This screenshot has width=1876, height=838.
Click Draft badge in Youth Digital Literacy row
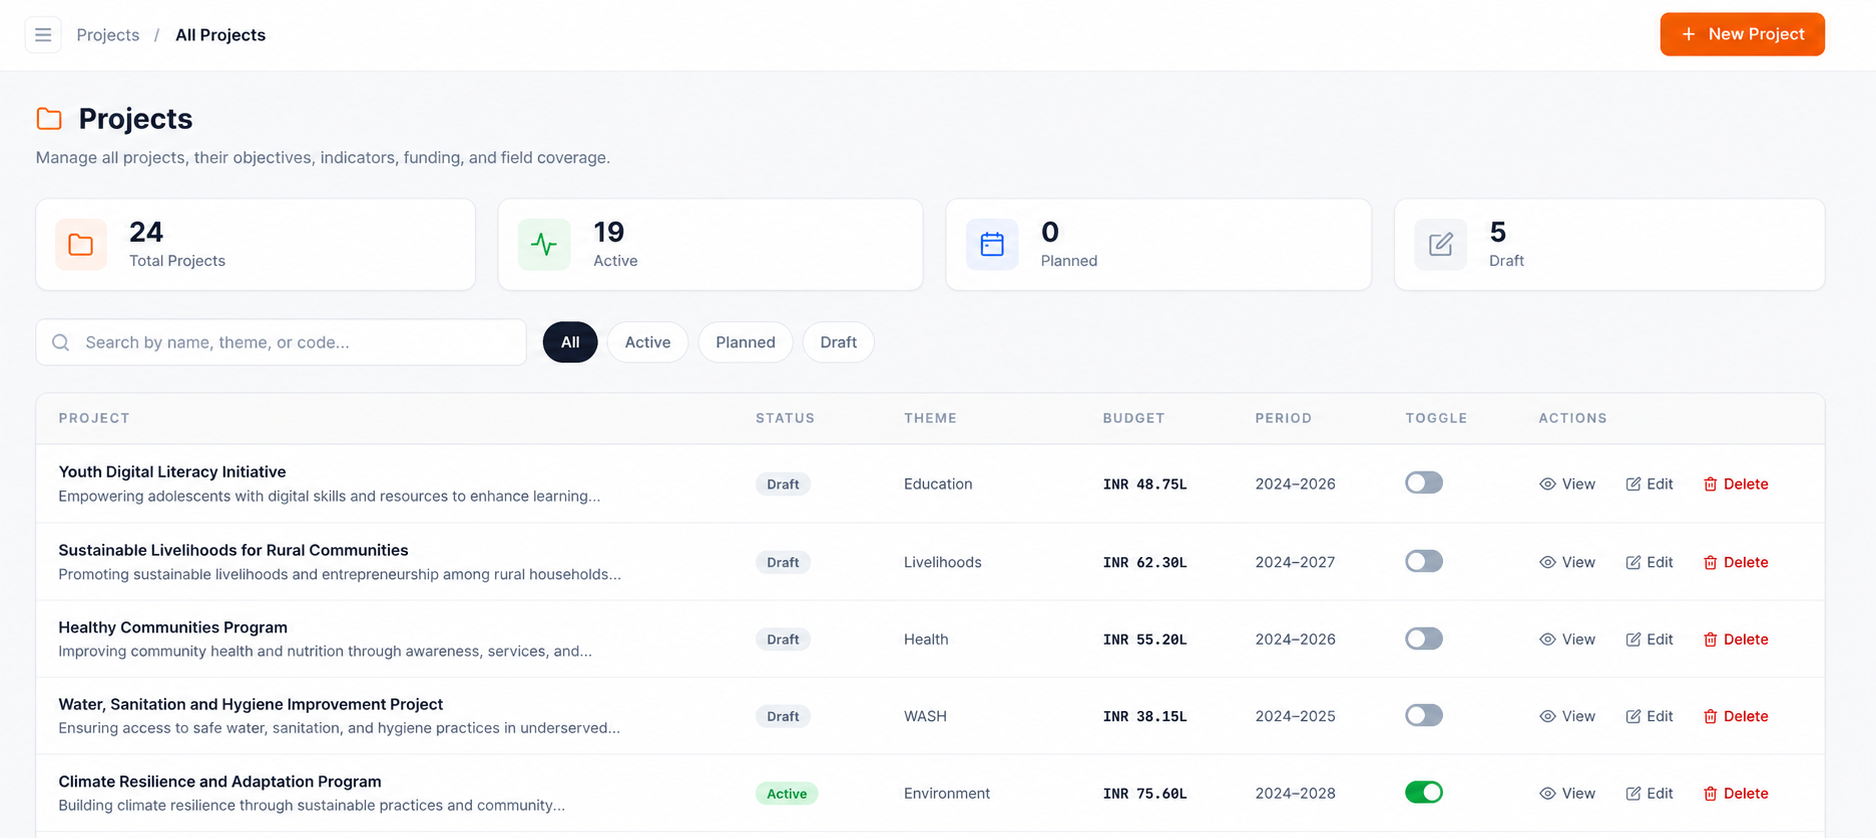tap(783, 484)
